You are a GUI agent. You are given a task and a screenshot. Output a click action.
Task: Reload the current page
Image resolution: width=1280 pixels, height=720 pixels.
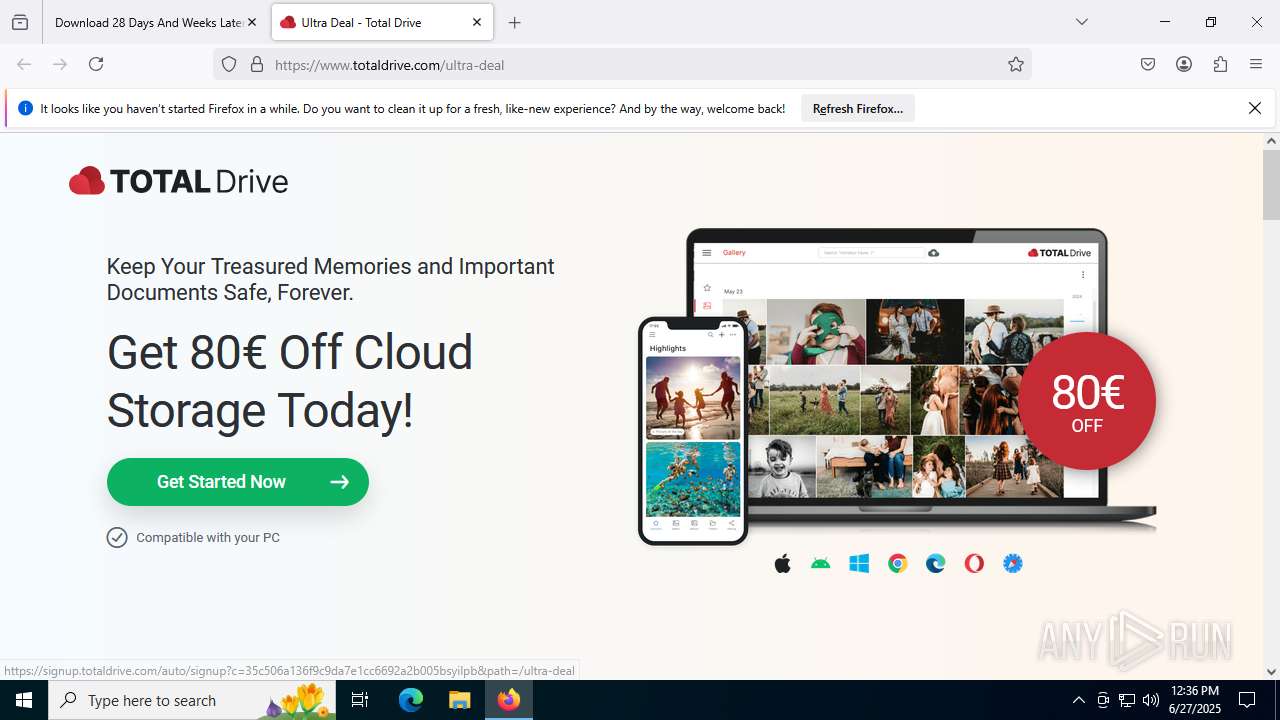pyautogui.click(x=96, y=64)
